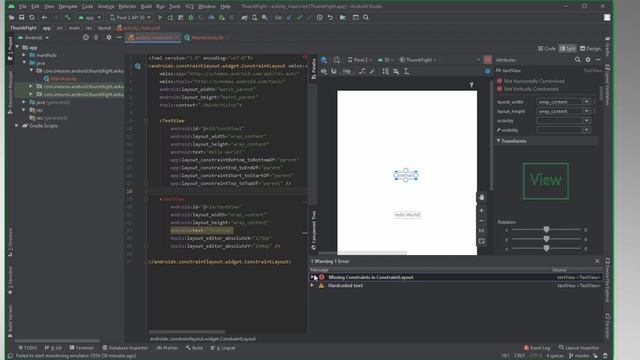Click the VCS Commit checkmark icon
Screen dimensions: 640x360
tap(299, 18)
